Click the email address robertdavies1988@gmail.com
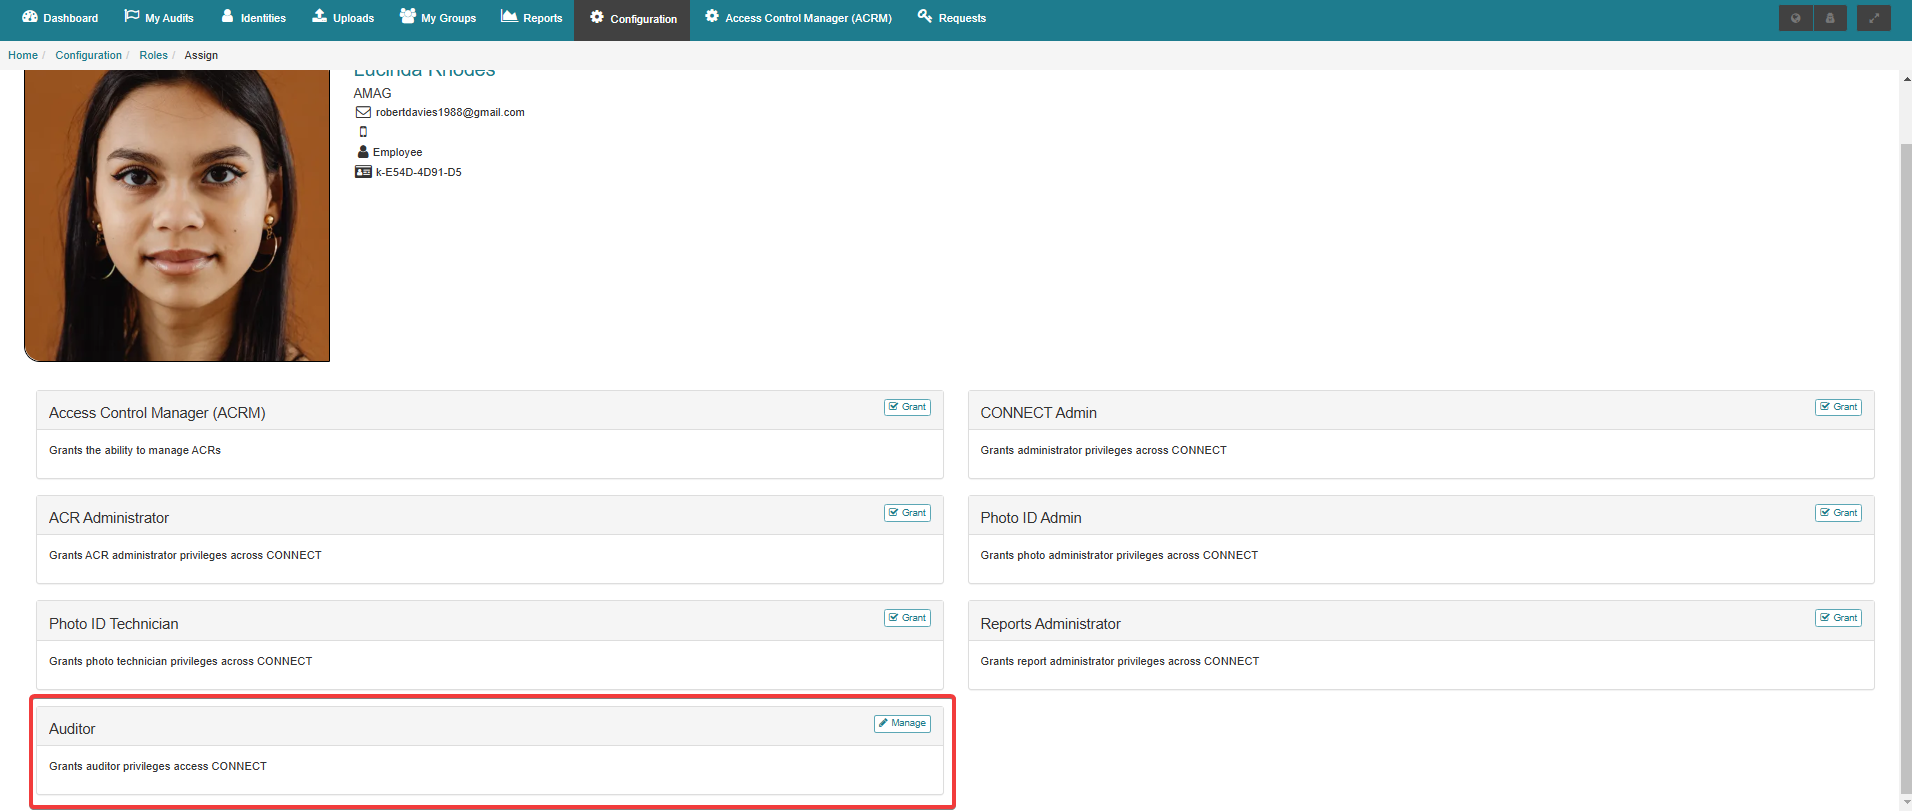This screenshot has height=812, width=1912. tap(450, 112)
